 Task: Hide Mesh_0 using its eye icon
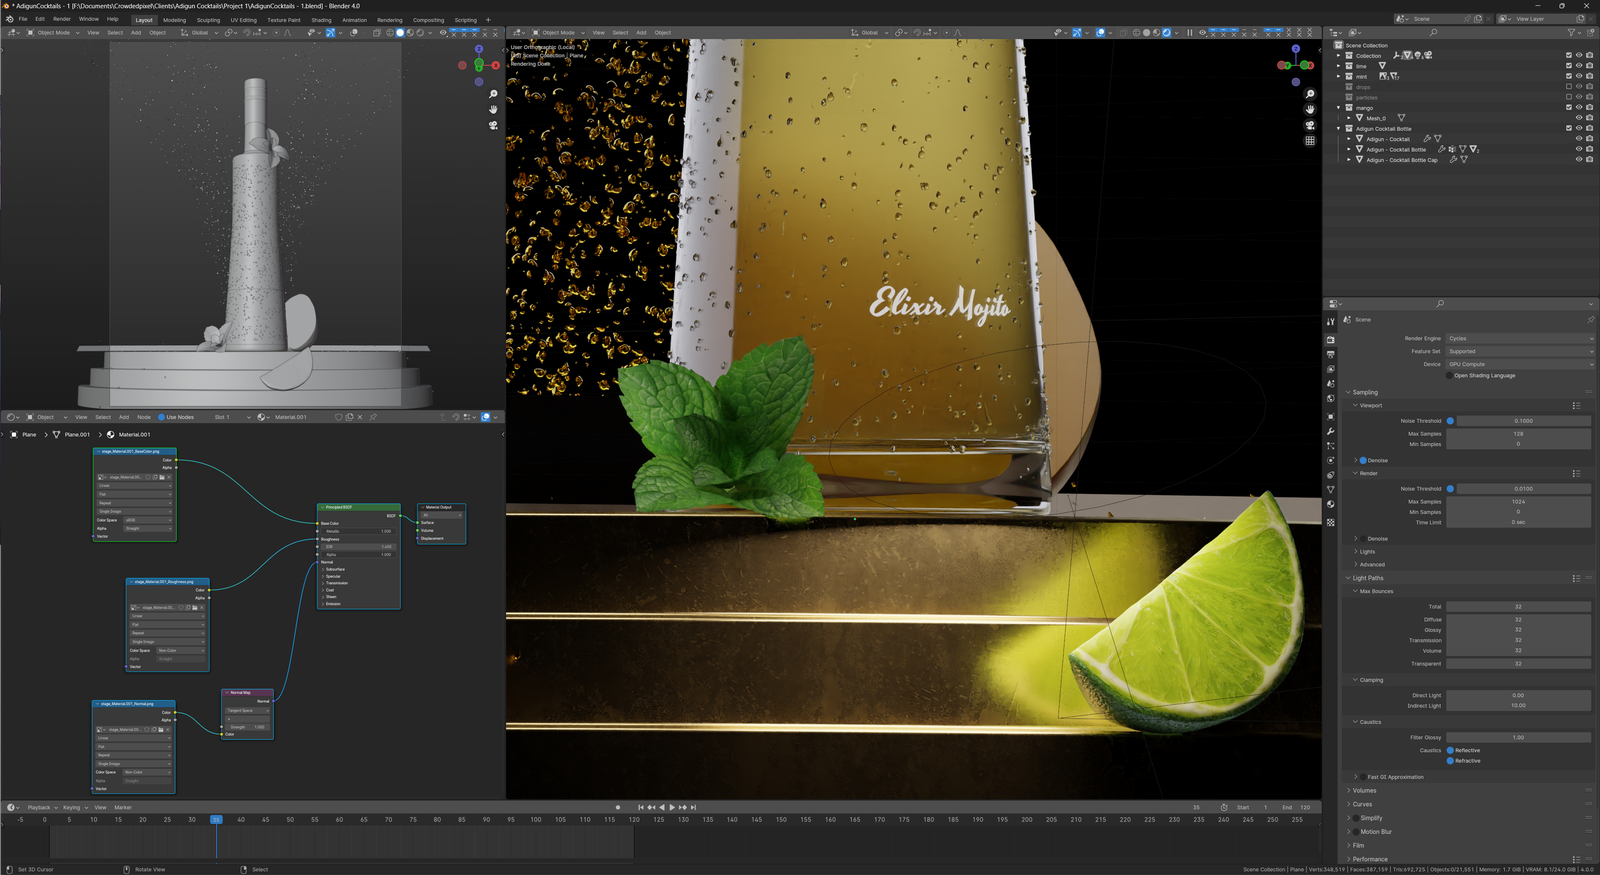click(1579, 118)
